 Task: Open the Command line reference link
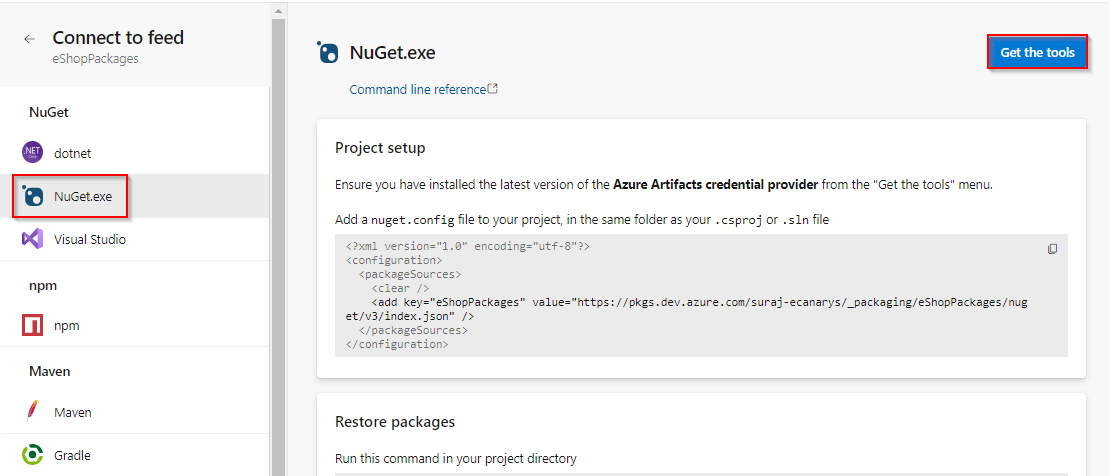click(418, 90)
